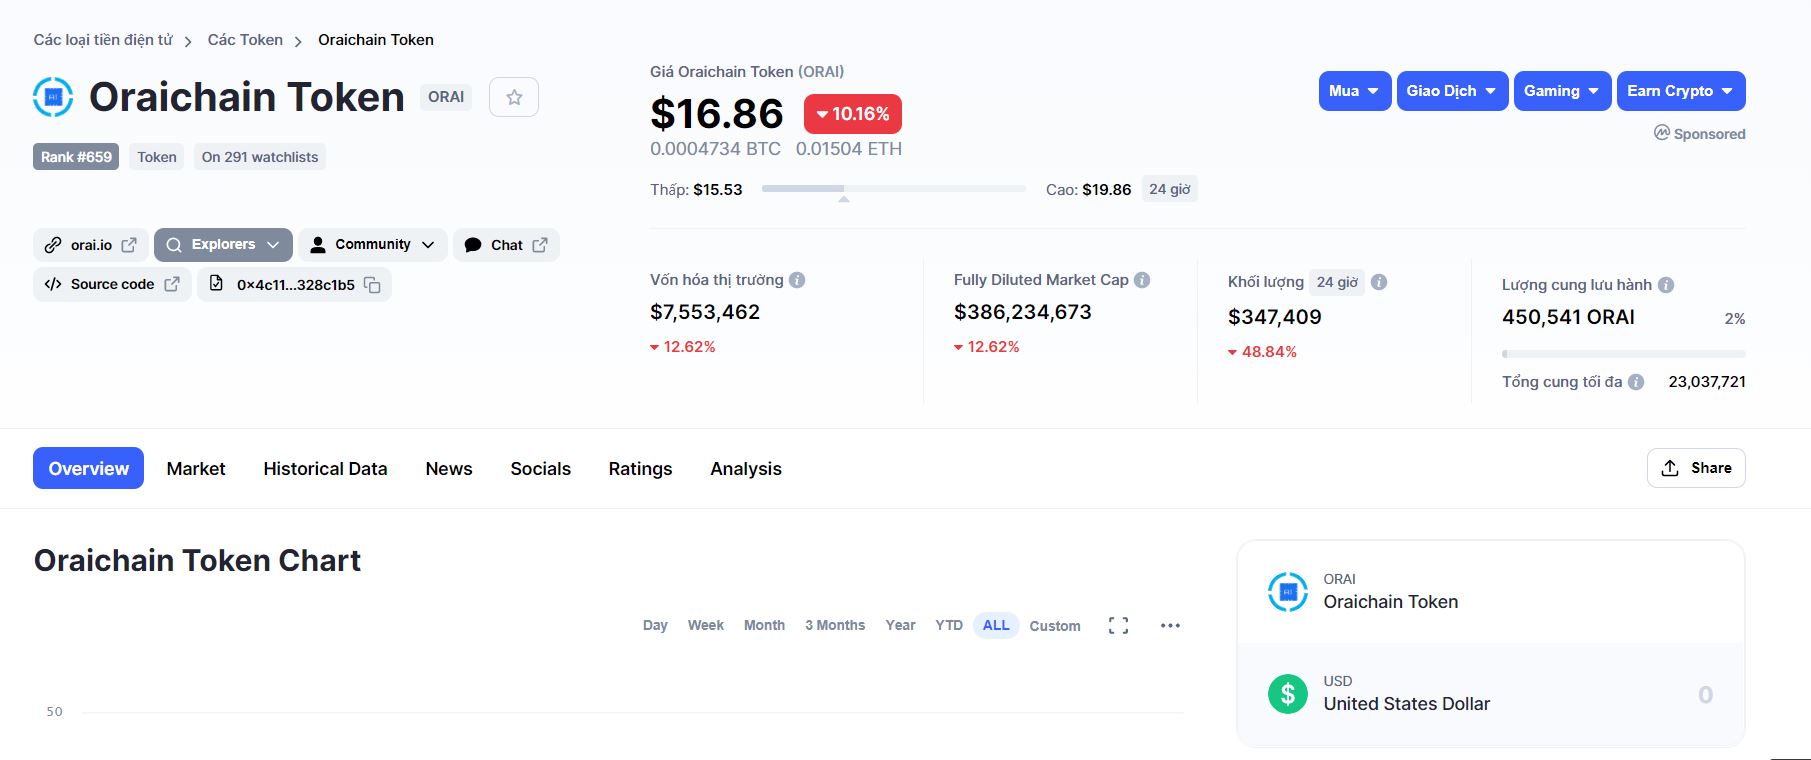The image size is (1811, 760).
Task: Select the Overview tab
Action: pos(88,468)
